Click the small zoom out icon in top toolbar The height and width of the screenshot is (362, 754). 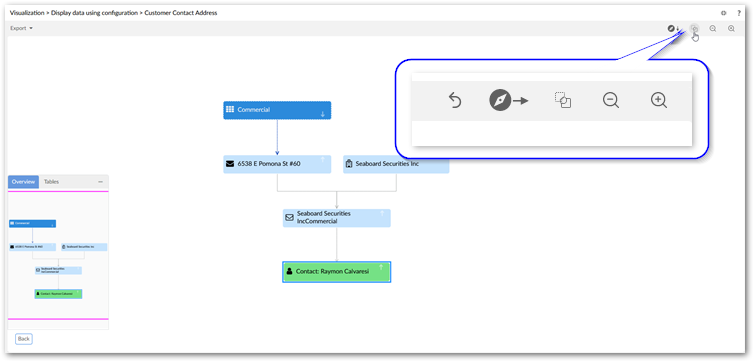(713, 28)
